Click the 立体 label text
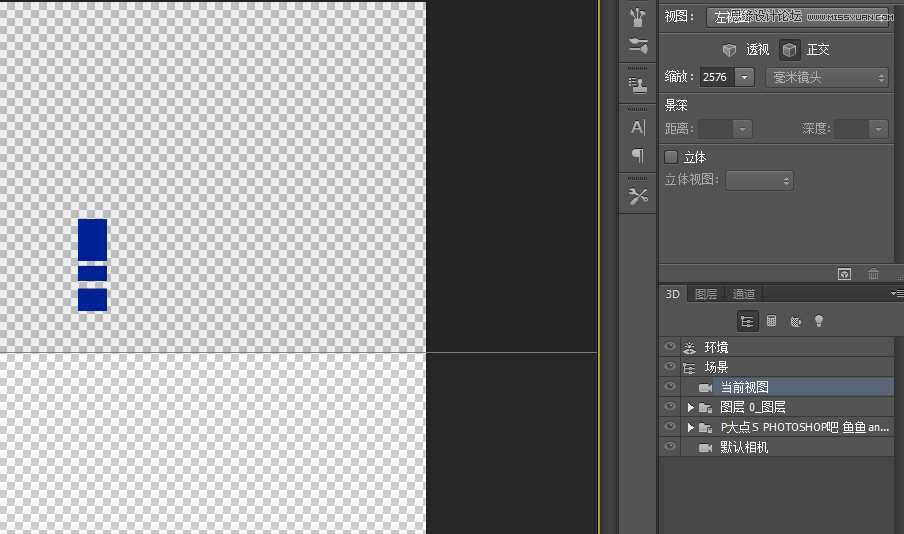904x534 pixels. click(x=695, y=157)
